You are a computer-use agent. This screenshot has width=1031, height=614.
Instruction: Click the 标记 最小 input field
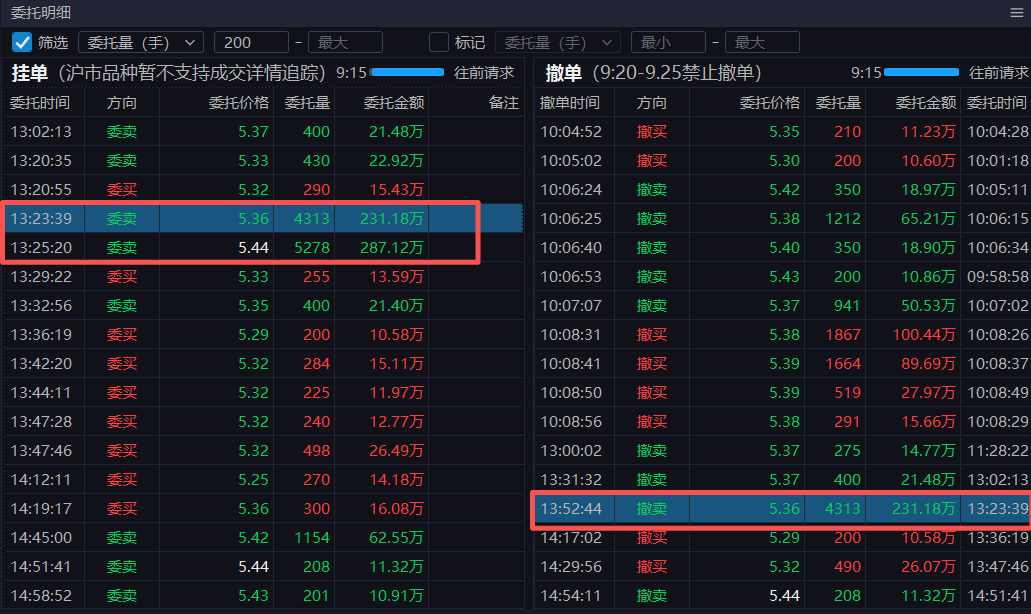point(668,42)
